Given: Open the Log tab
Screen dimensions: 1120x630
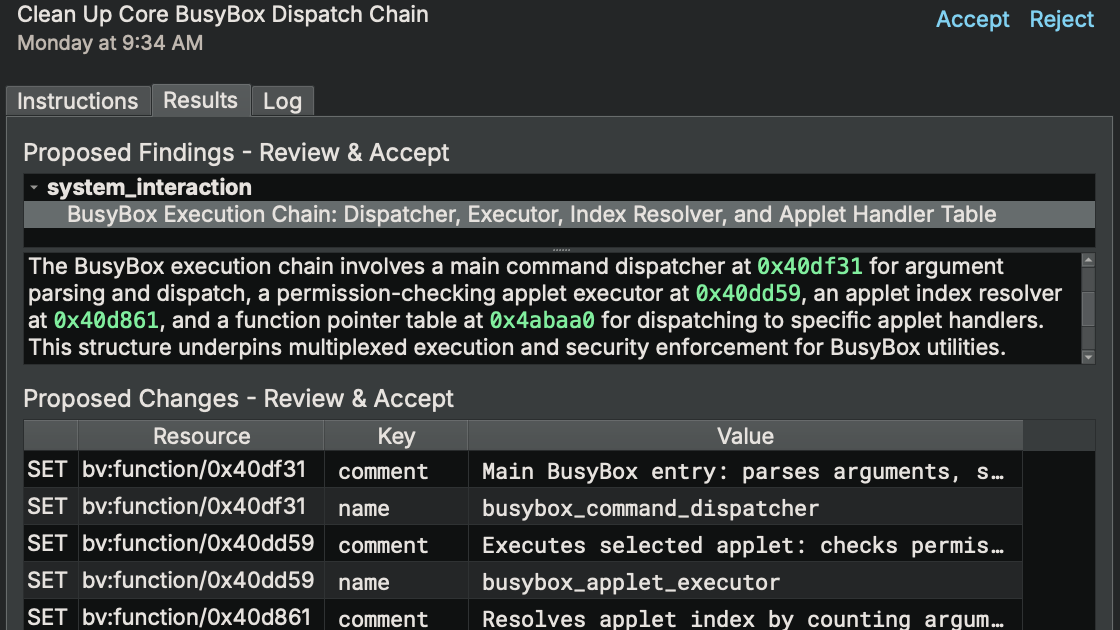Looking at the screenshot, I should 282,101.
